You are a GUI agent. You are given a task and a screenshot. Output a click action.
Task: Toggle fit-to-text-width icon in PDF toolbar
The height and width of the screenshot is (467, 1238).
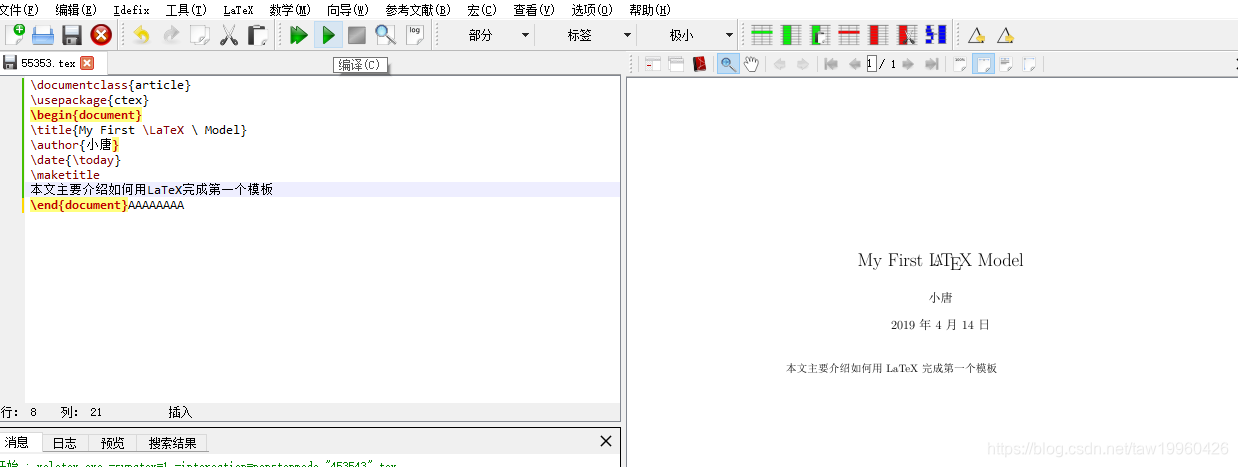click(1006, 64)
